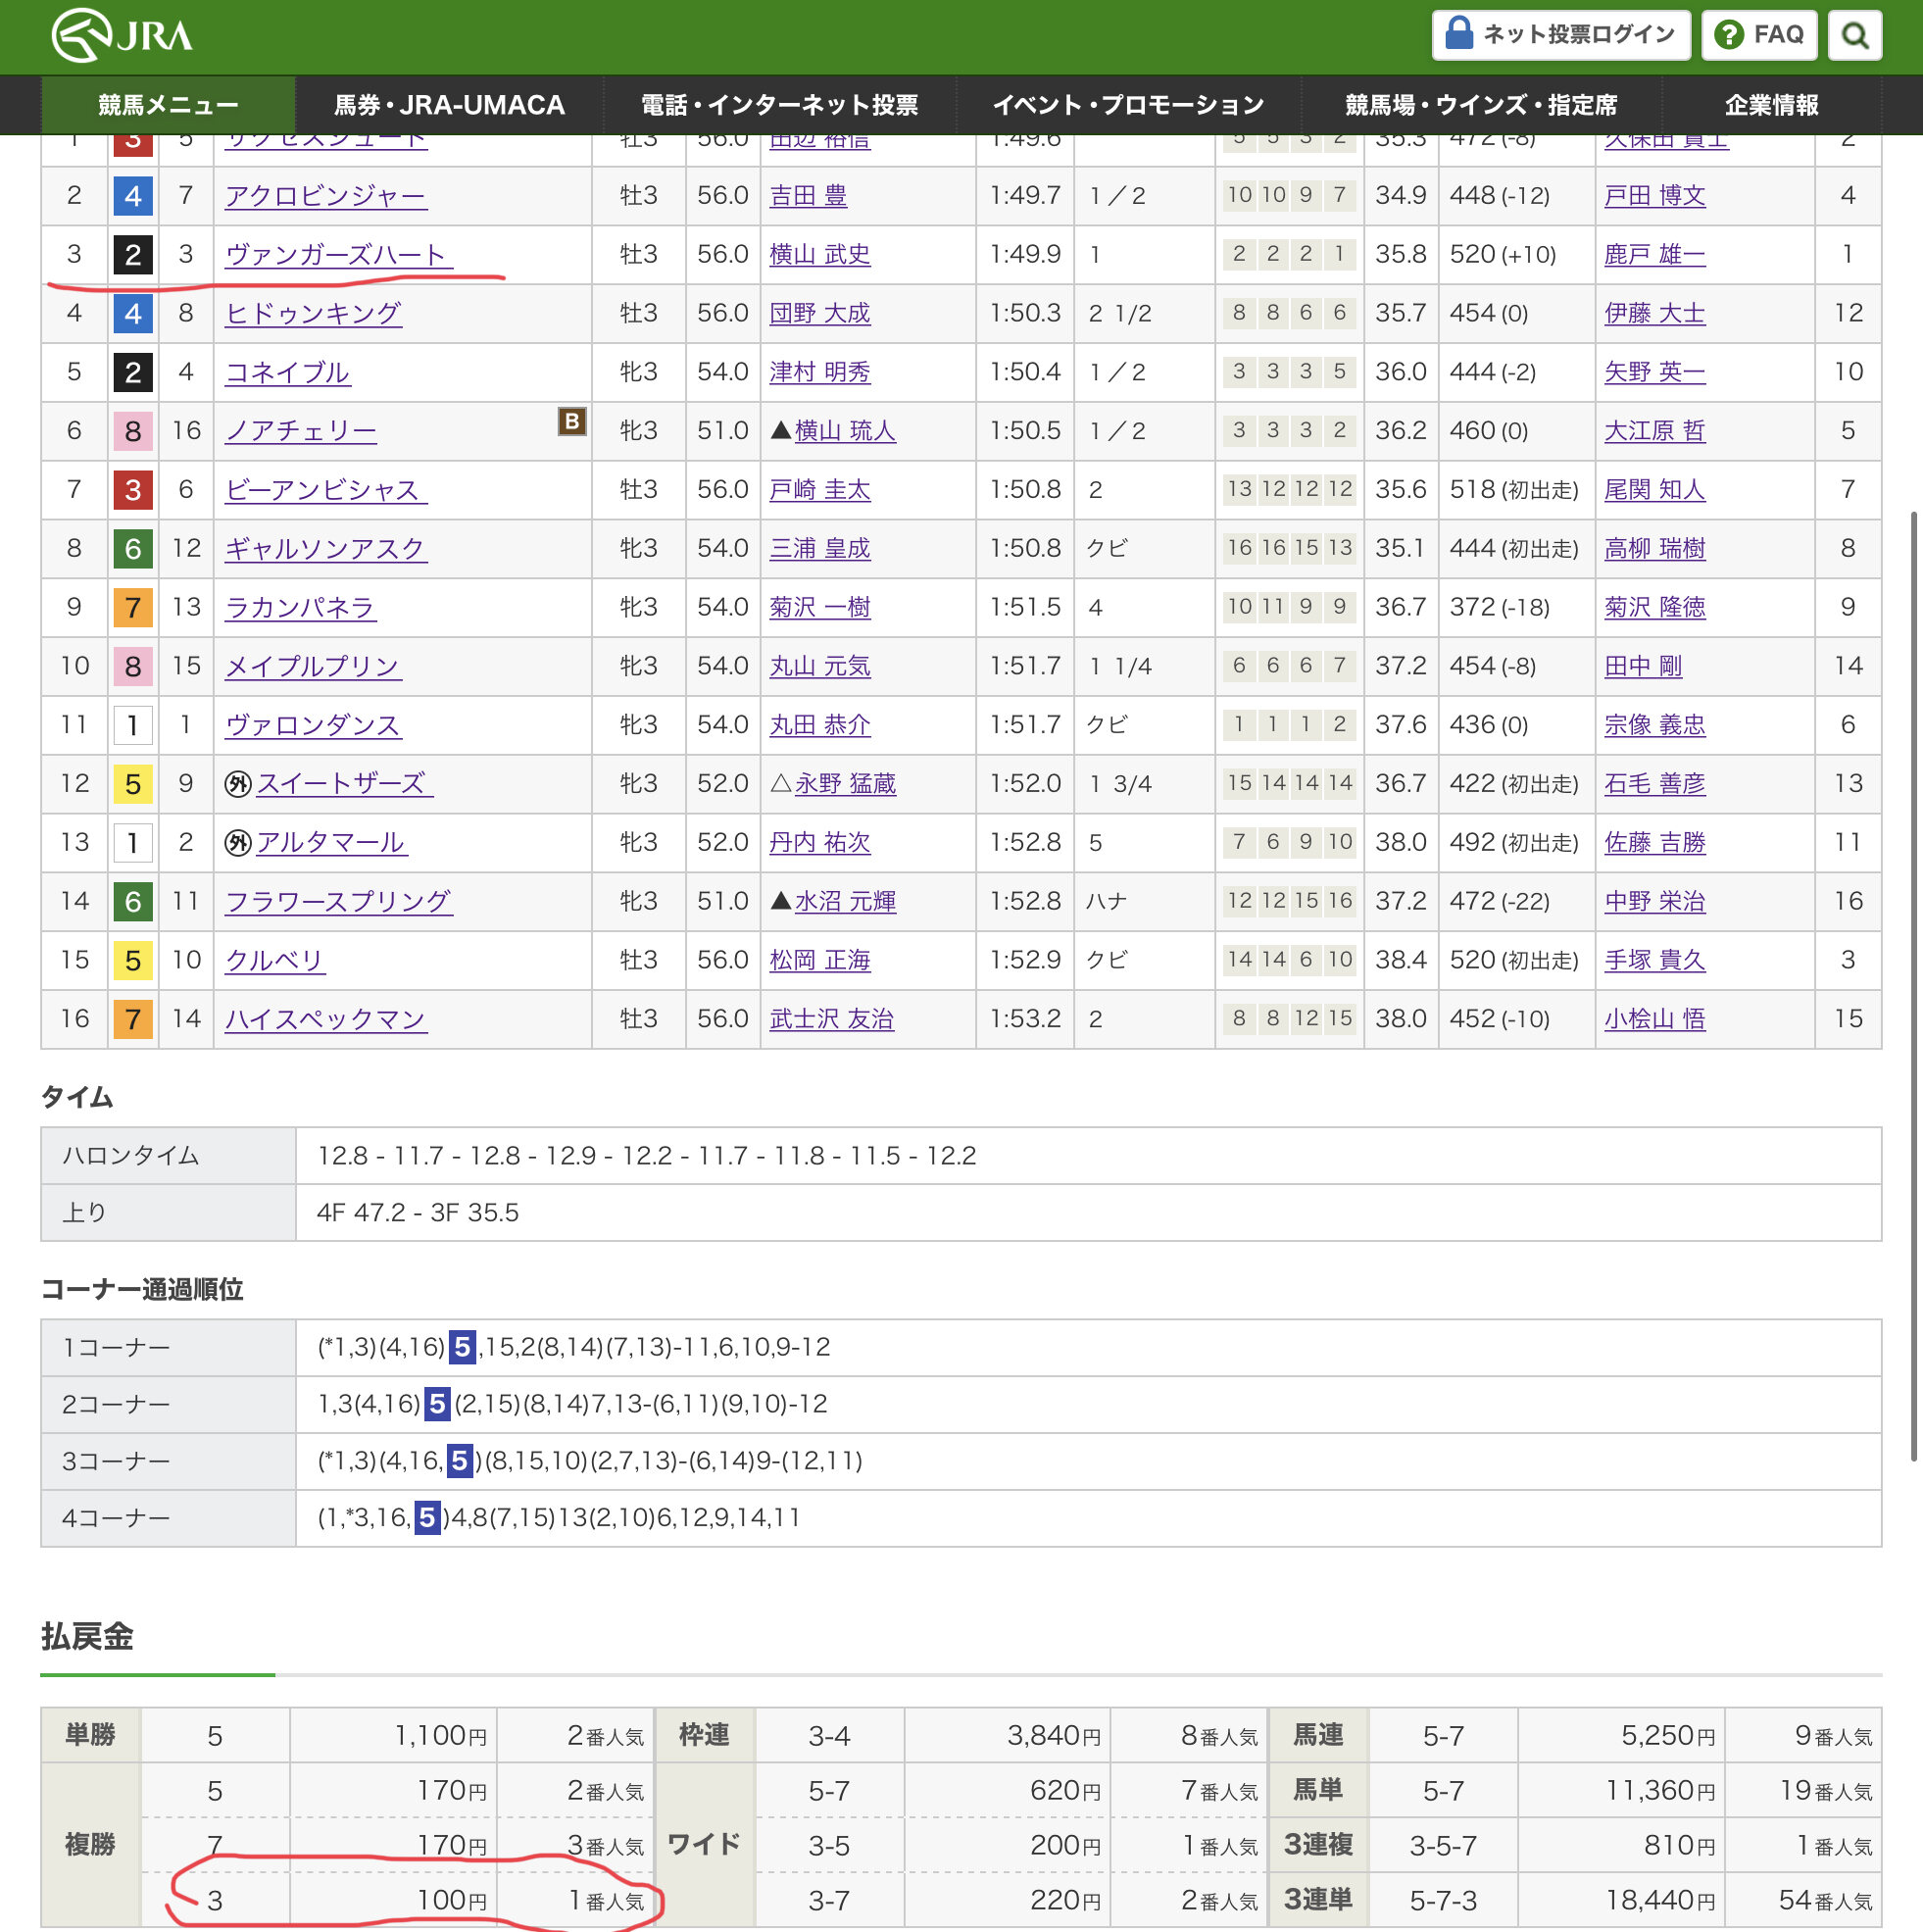Screen dimensions: 1923x1932
Task: Click the black triangle beside 横山 琉人
Action: pyautogui.click(x=781, y=431)
